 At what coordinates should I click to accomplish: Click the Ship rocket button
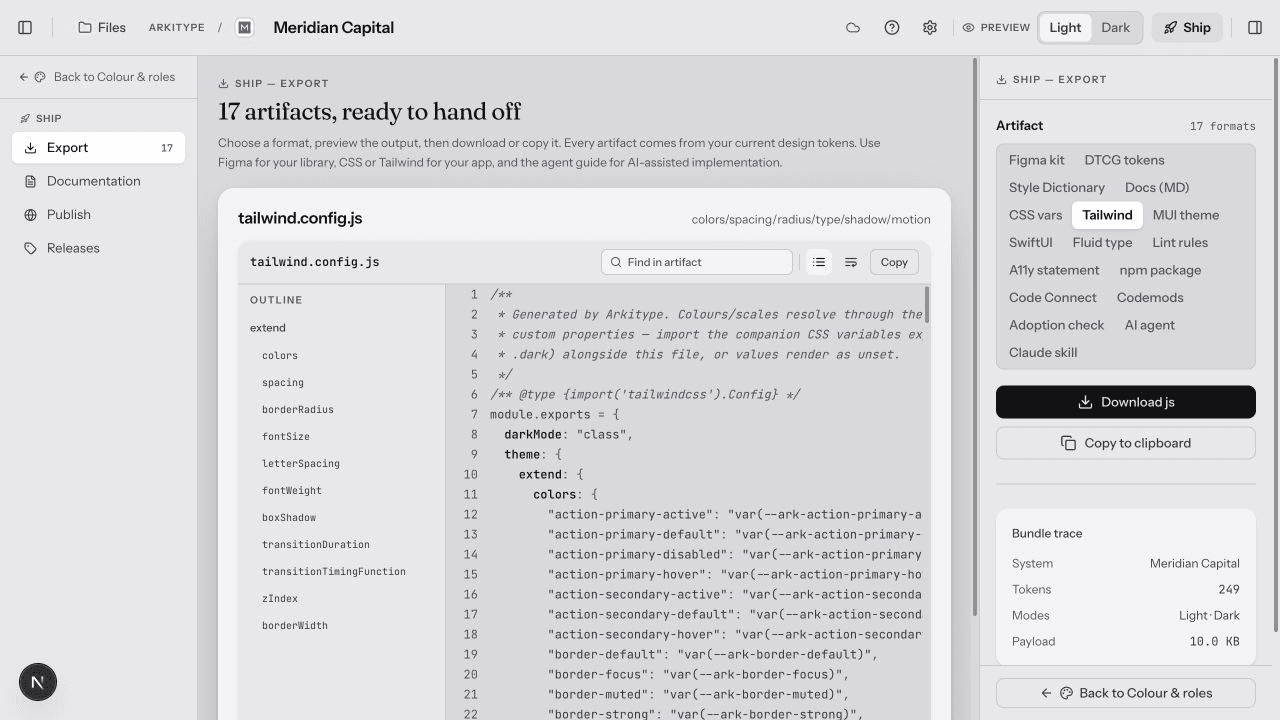click(x=1187, y=28)
